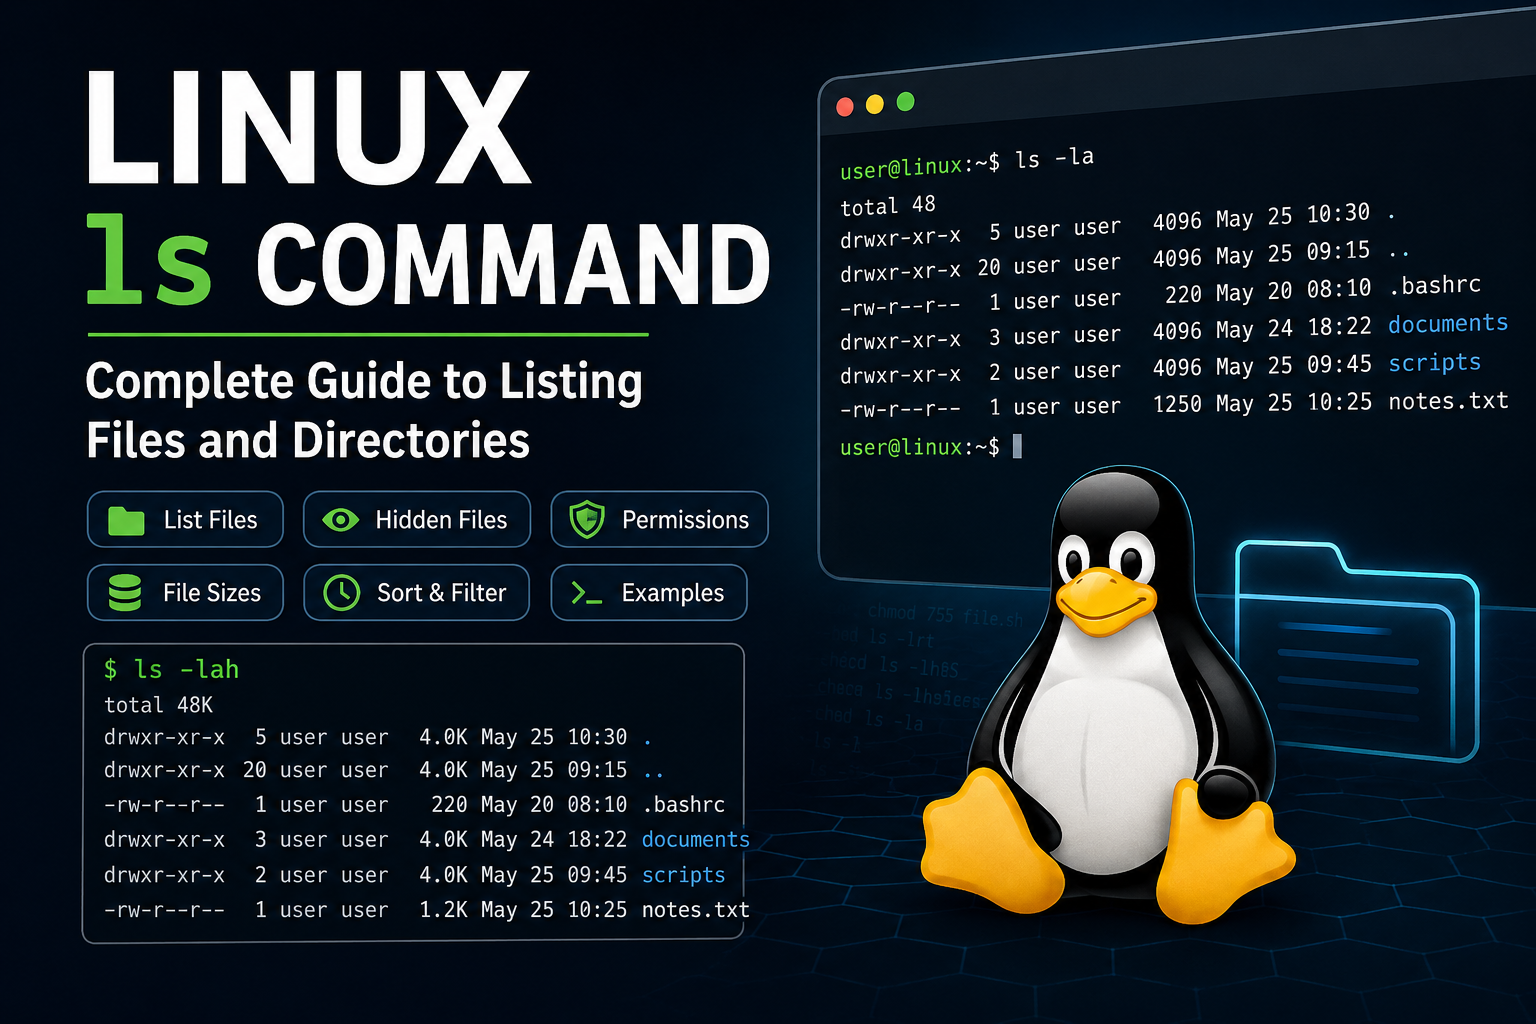Select the Permissions button

pyautogui.click(x=660, y=520)
